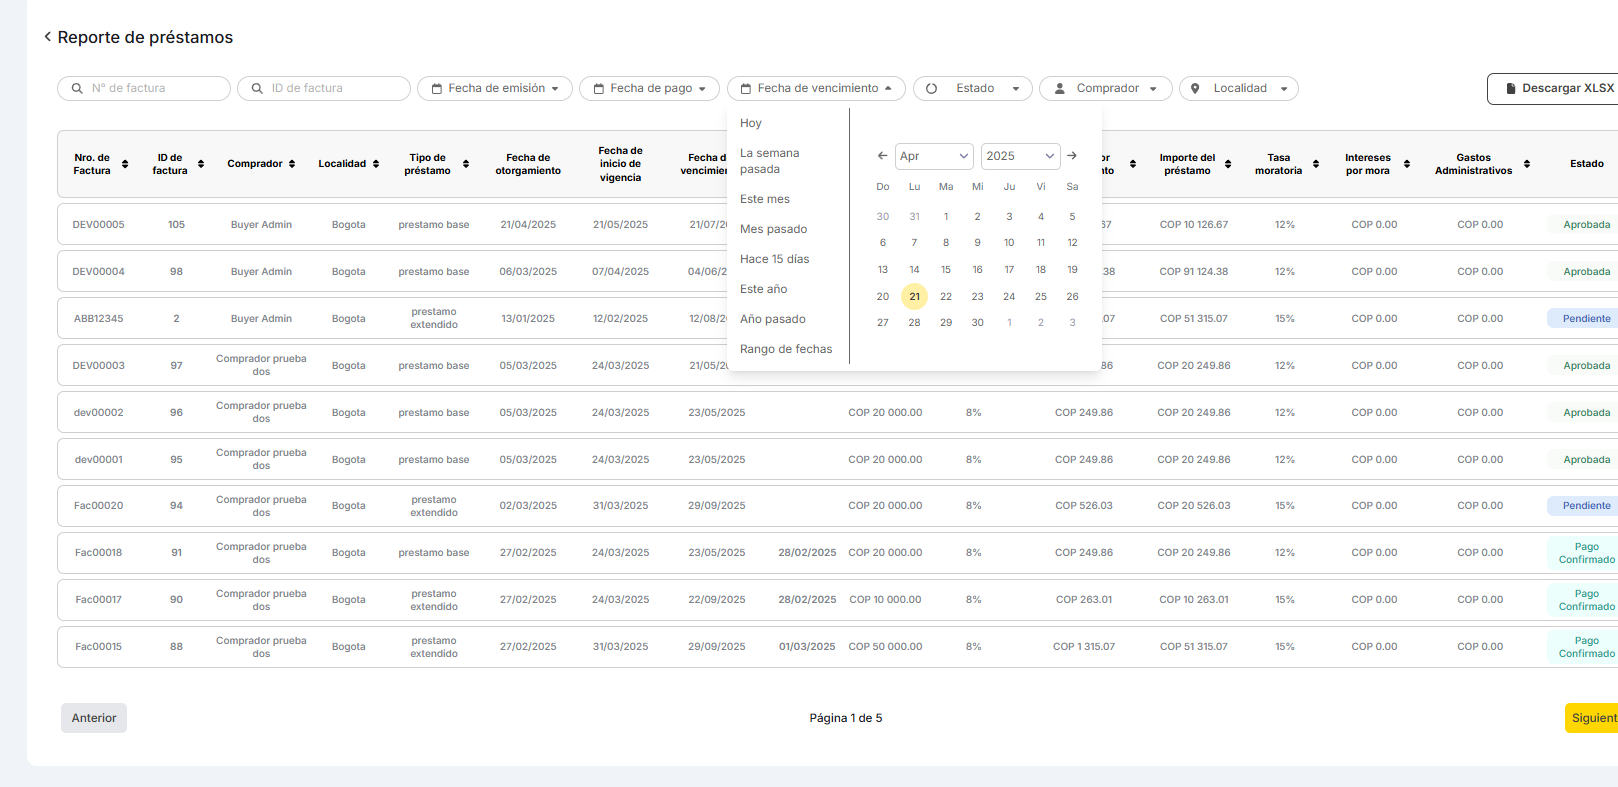Viewport: 1618px width, 787px height.
Task: Expand the month selector showing Apr
Action: [934, 156]
